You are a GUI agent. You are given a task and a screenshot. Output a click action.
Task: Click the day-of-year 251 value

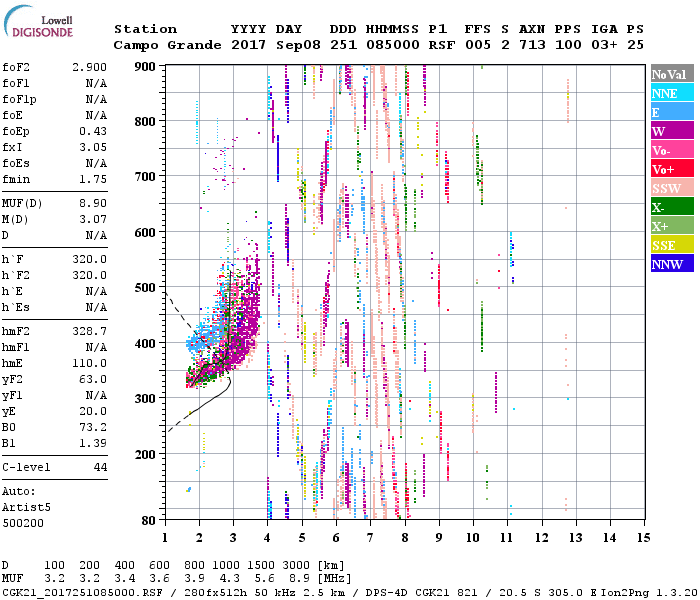(x=343, y=45)
